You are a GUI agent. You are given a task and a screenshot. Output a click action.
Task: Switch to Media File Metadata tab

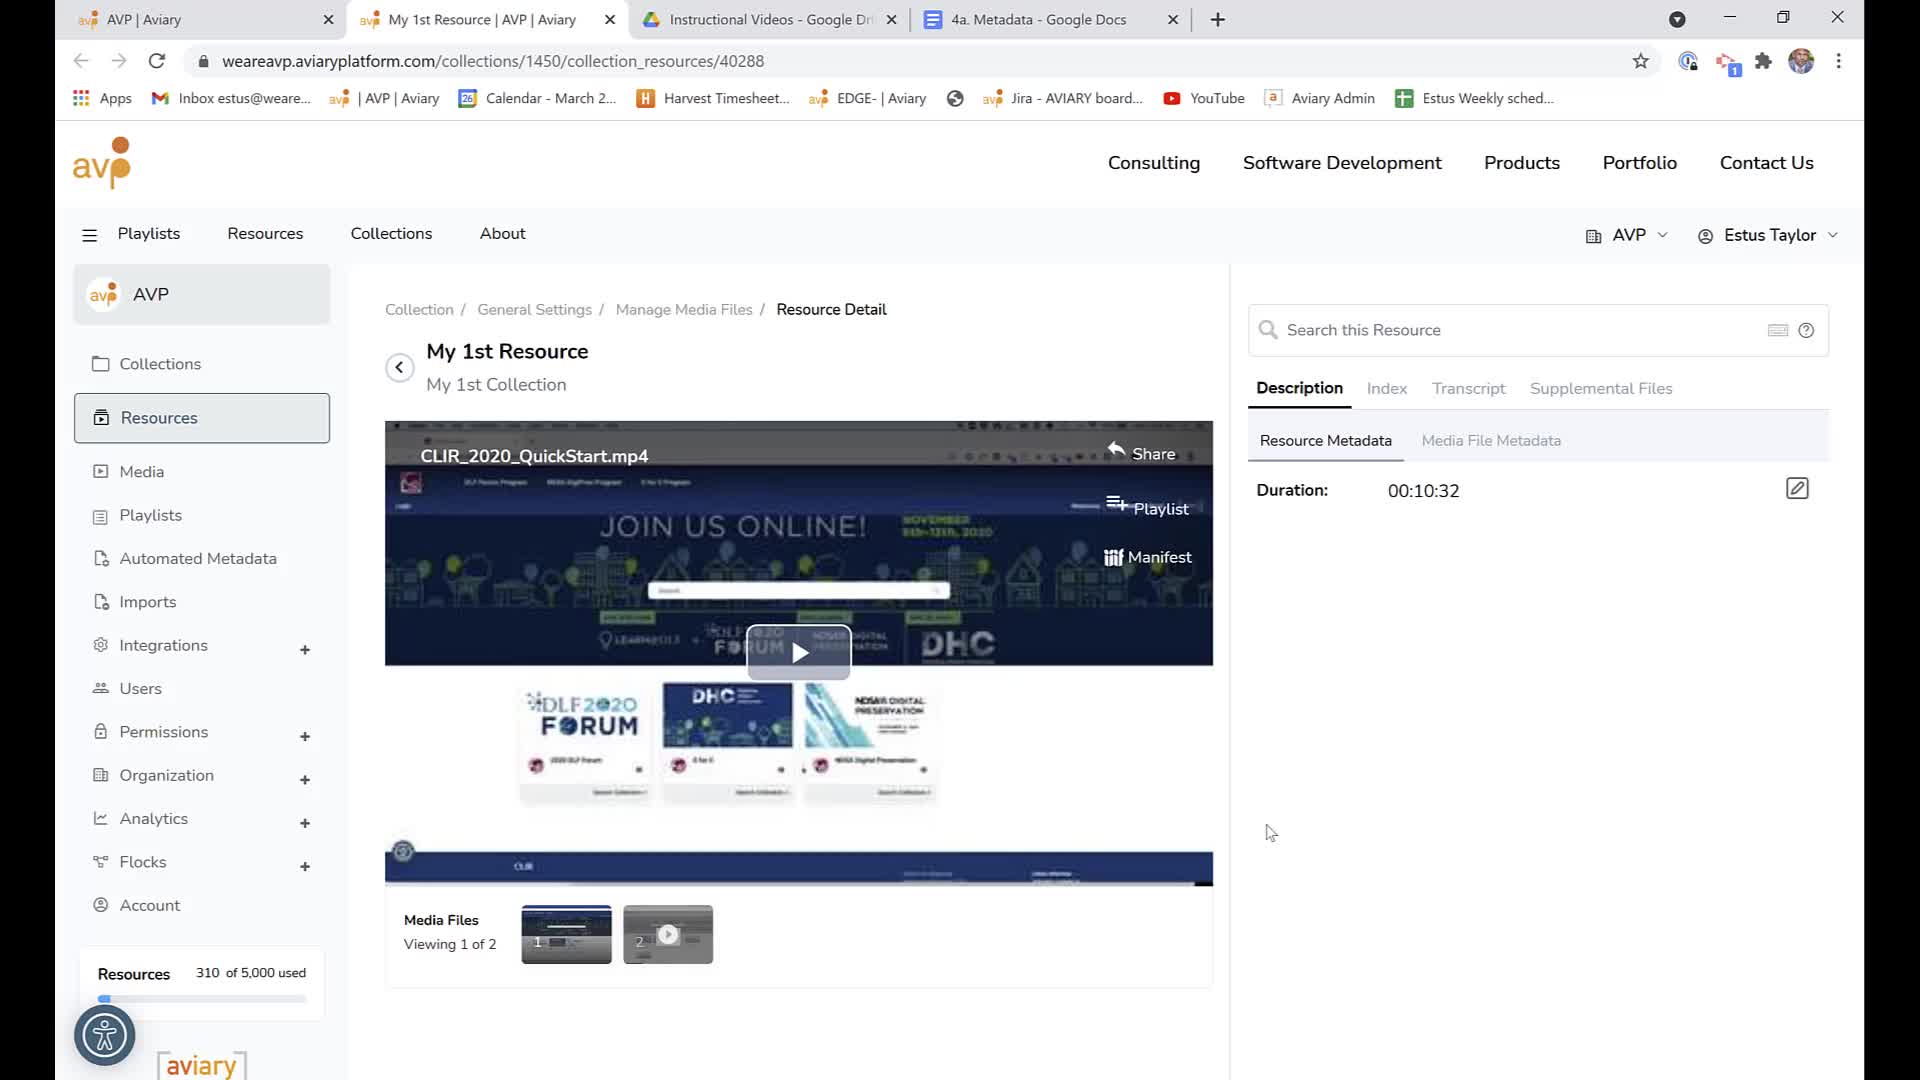point(1491,441)
